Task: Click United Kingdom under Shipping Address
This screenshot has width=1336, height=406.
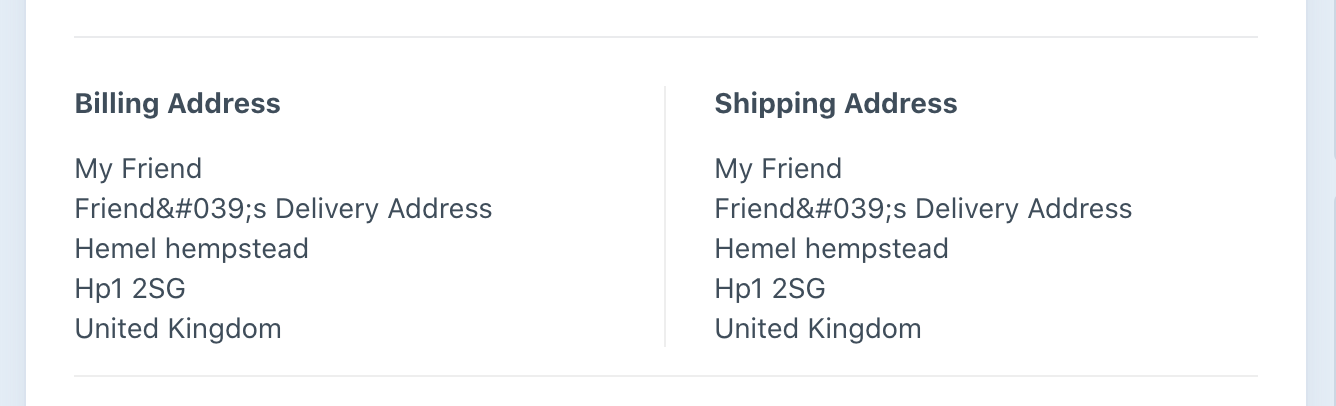Action: (x=818, y=328)
